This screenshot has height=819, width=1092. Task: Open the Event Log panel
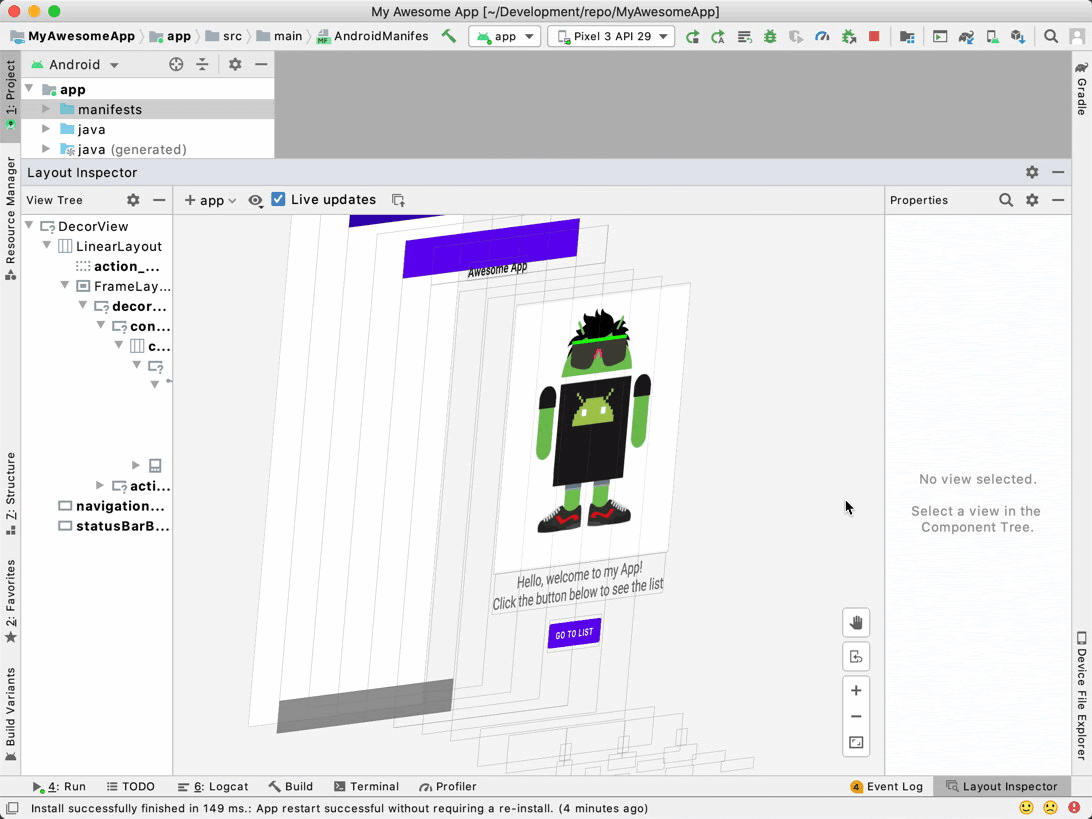coord(886,787)
